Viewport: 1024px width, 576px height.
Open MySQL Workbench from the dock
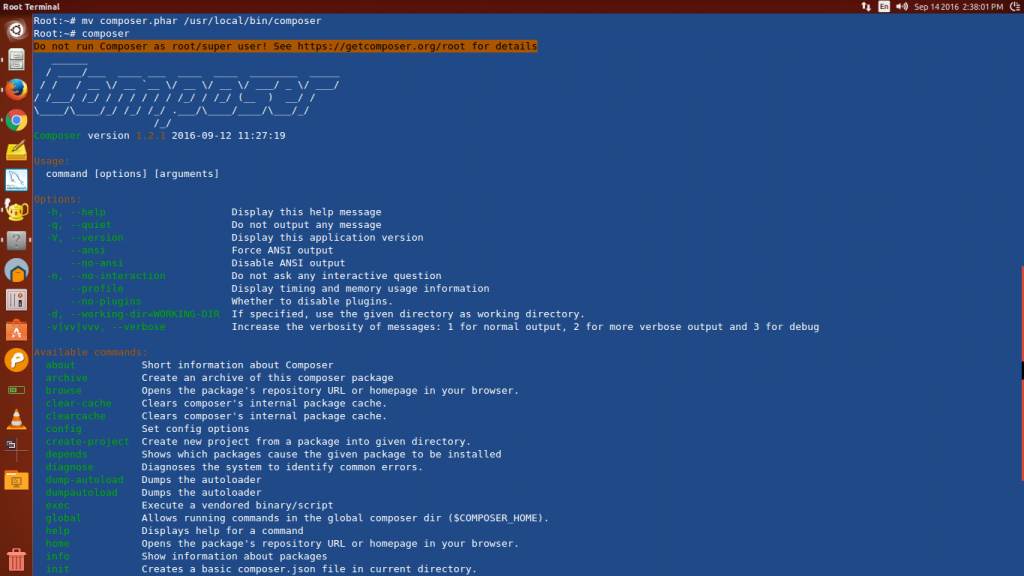coord(16,180)
